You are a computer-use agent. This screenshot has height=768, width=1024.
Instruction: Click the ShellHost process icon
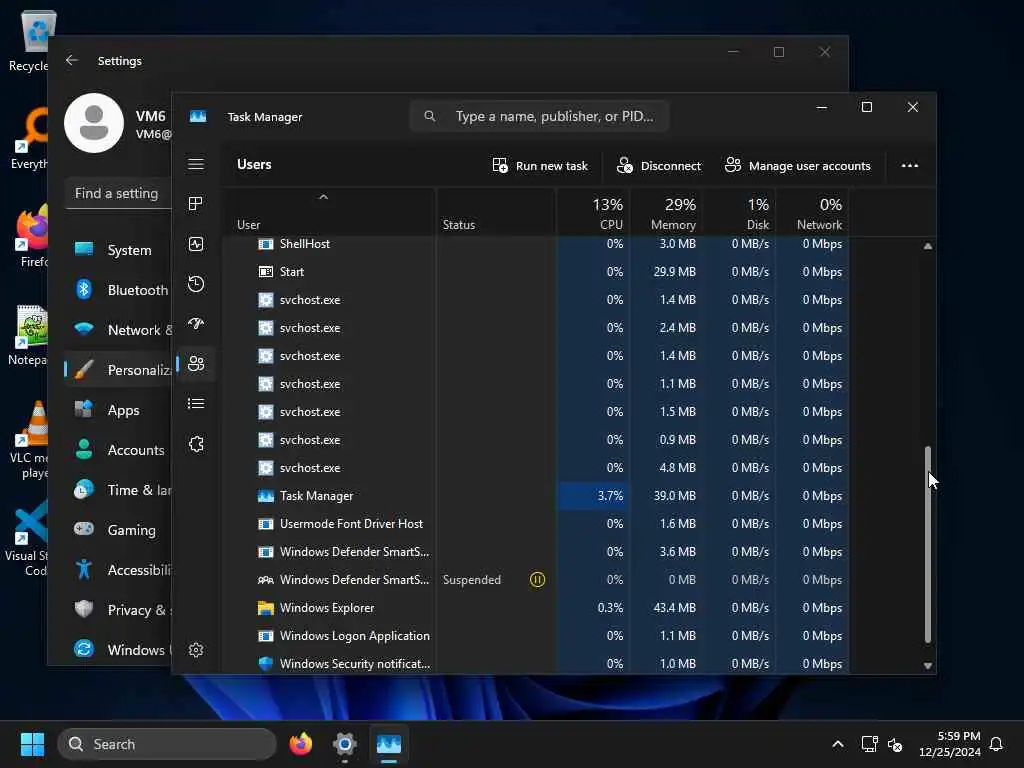click(x=266, y=244)
